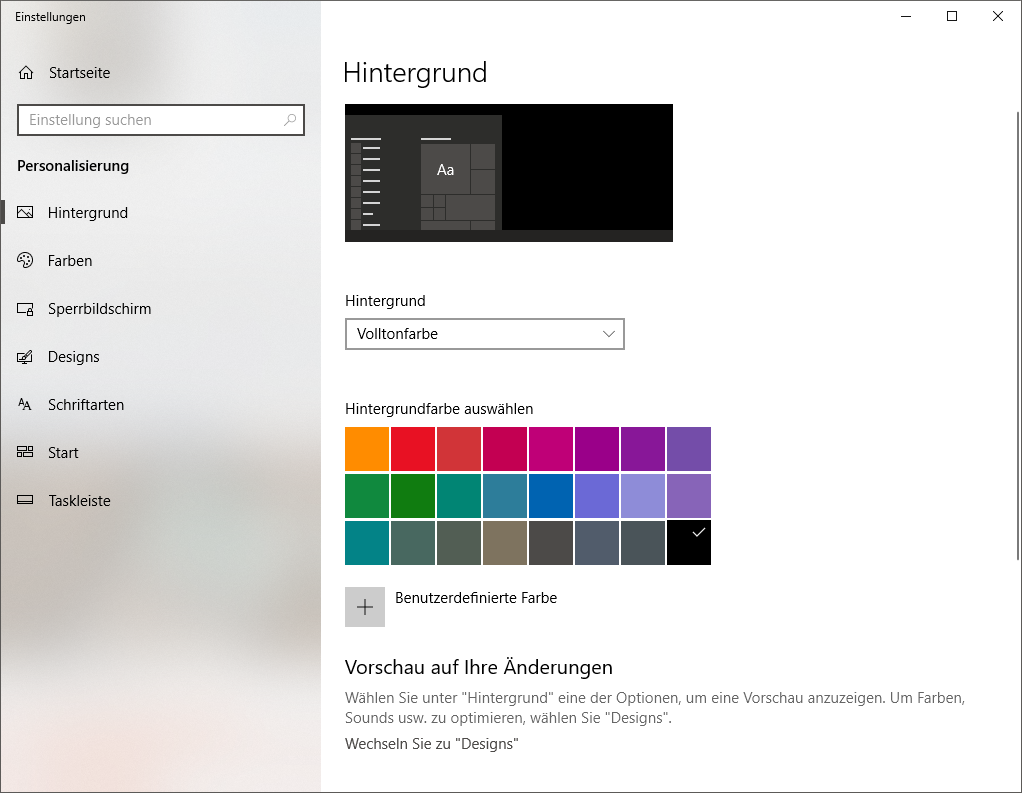Pick the periwinkle blue sixth swatch, second row
This screenshot has width=1022, height=793.
coord(597,496)
